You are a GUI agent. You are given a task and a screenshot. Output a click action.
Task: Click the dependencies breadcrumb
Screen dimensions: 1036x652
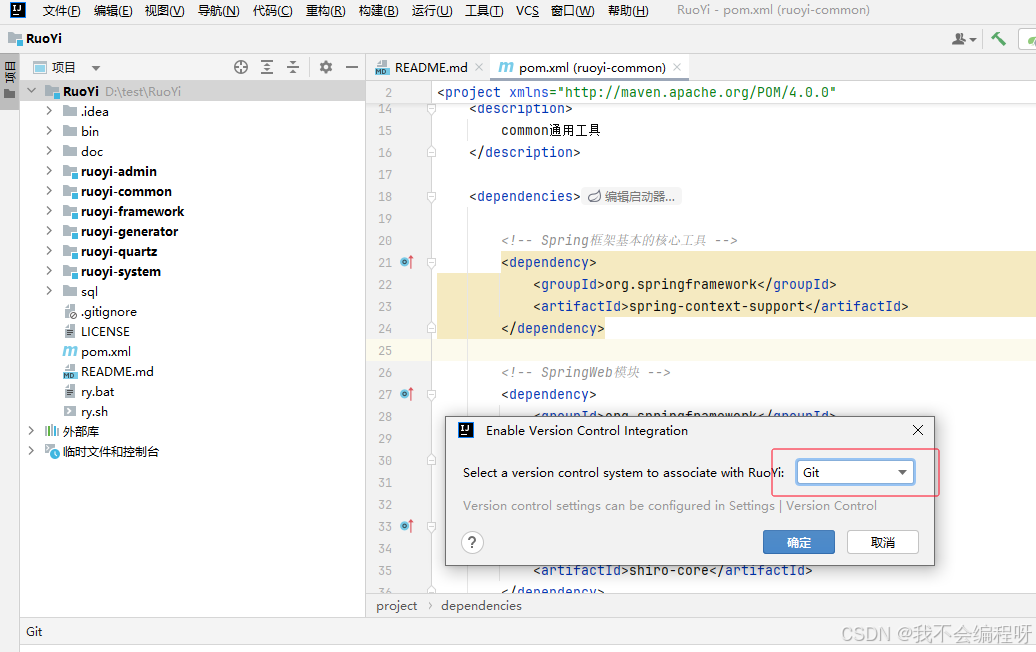pos(481,606)
